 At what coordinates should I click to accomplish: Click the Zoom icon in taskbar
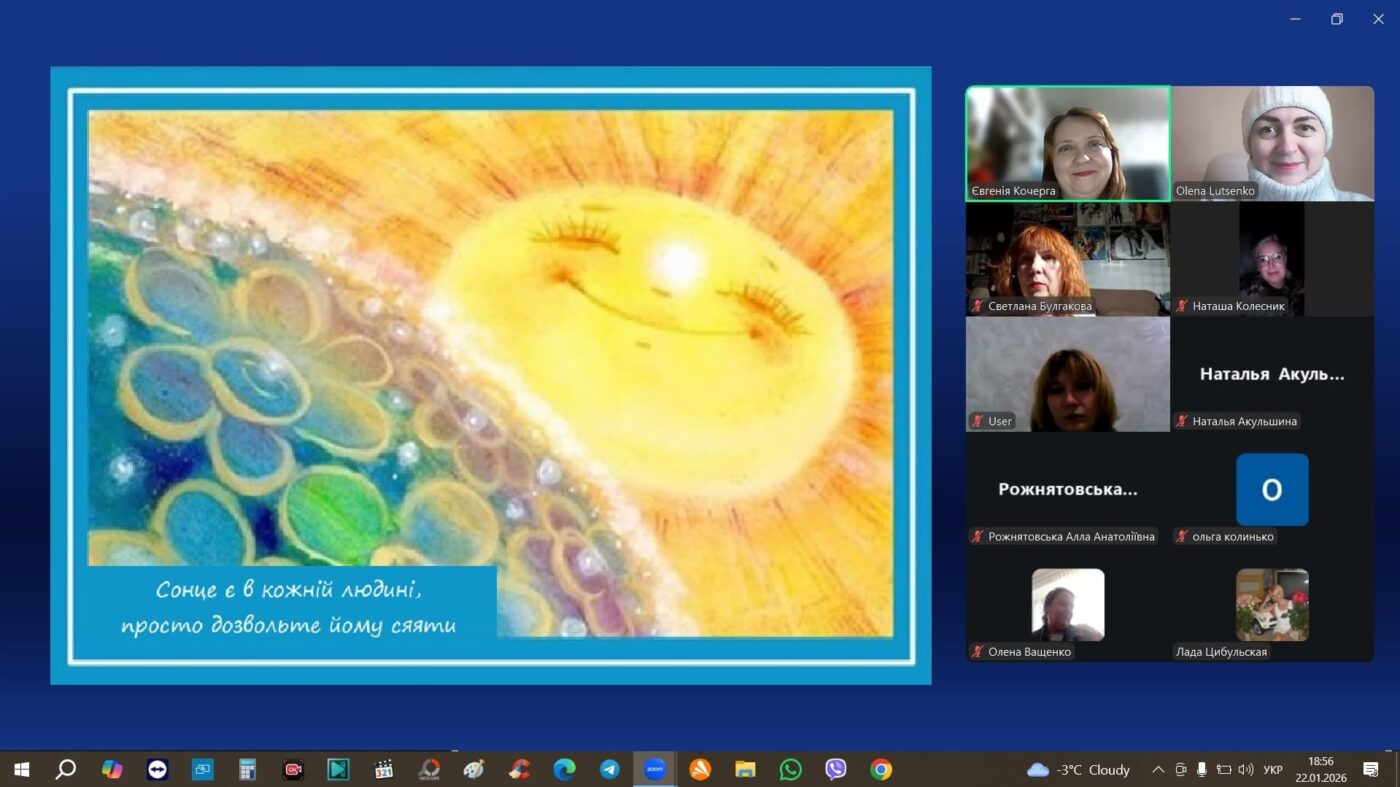tap(655, 769)
